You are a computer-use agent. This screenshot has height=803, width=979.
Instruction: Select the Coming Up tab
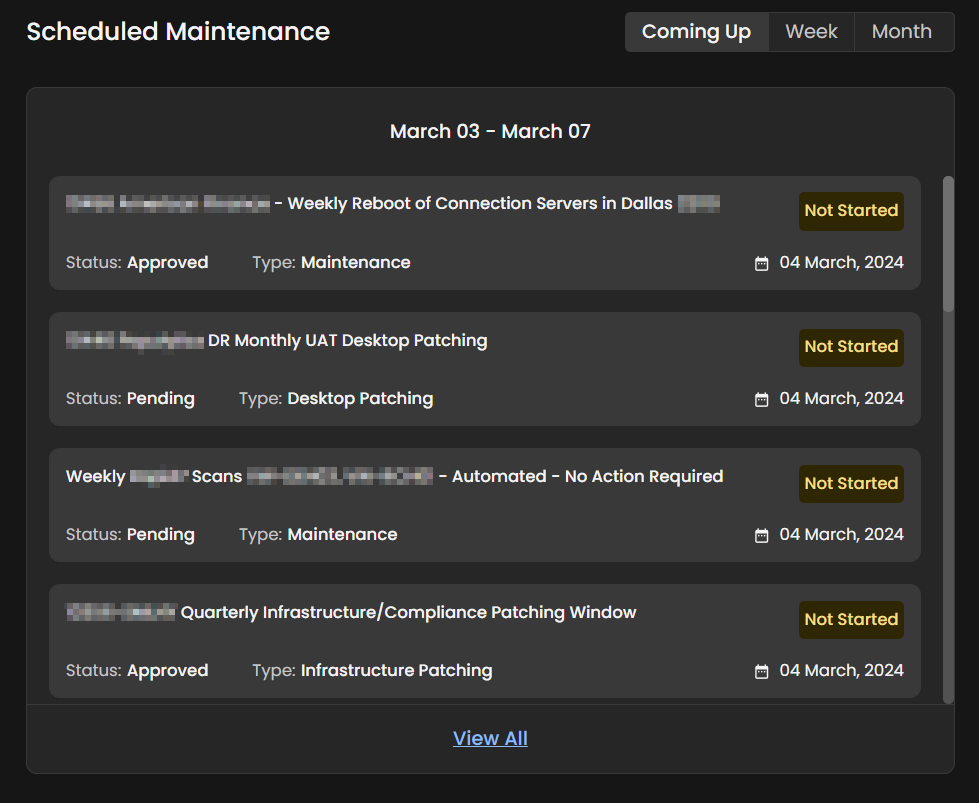pyautogui.click(x=696, y=31)
